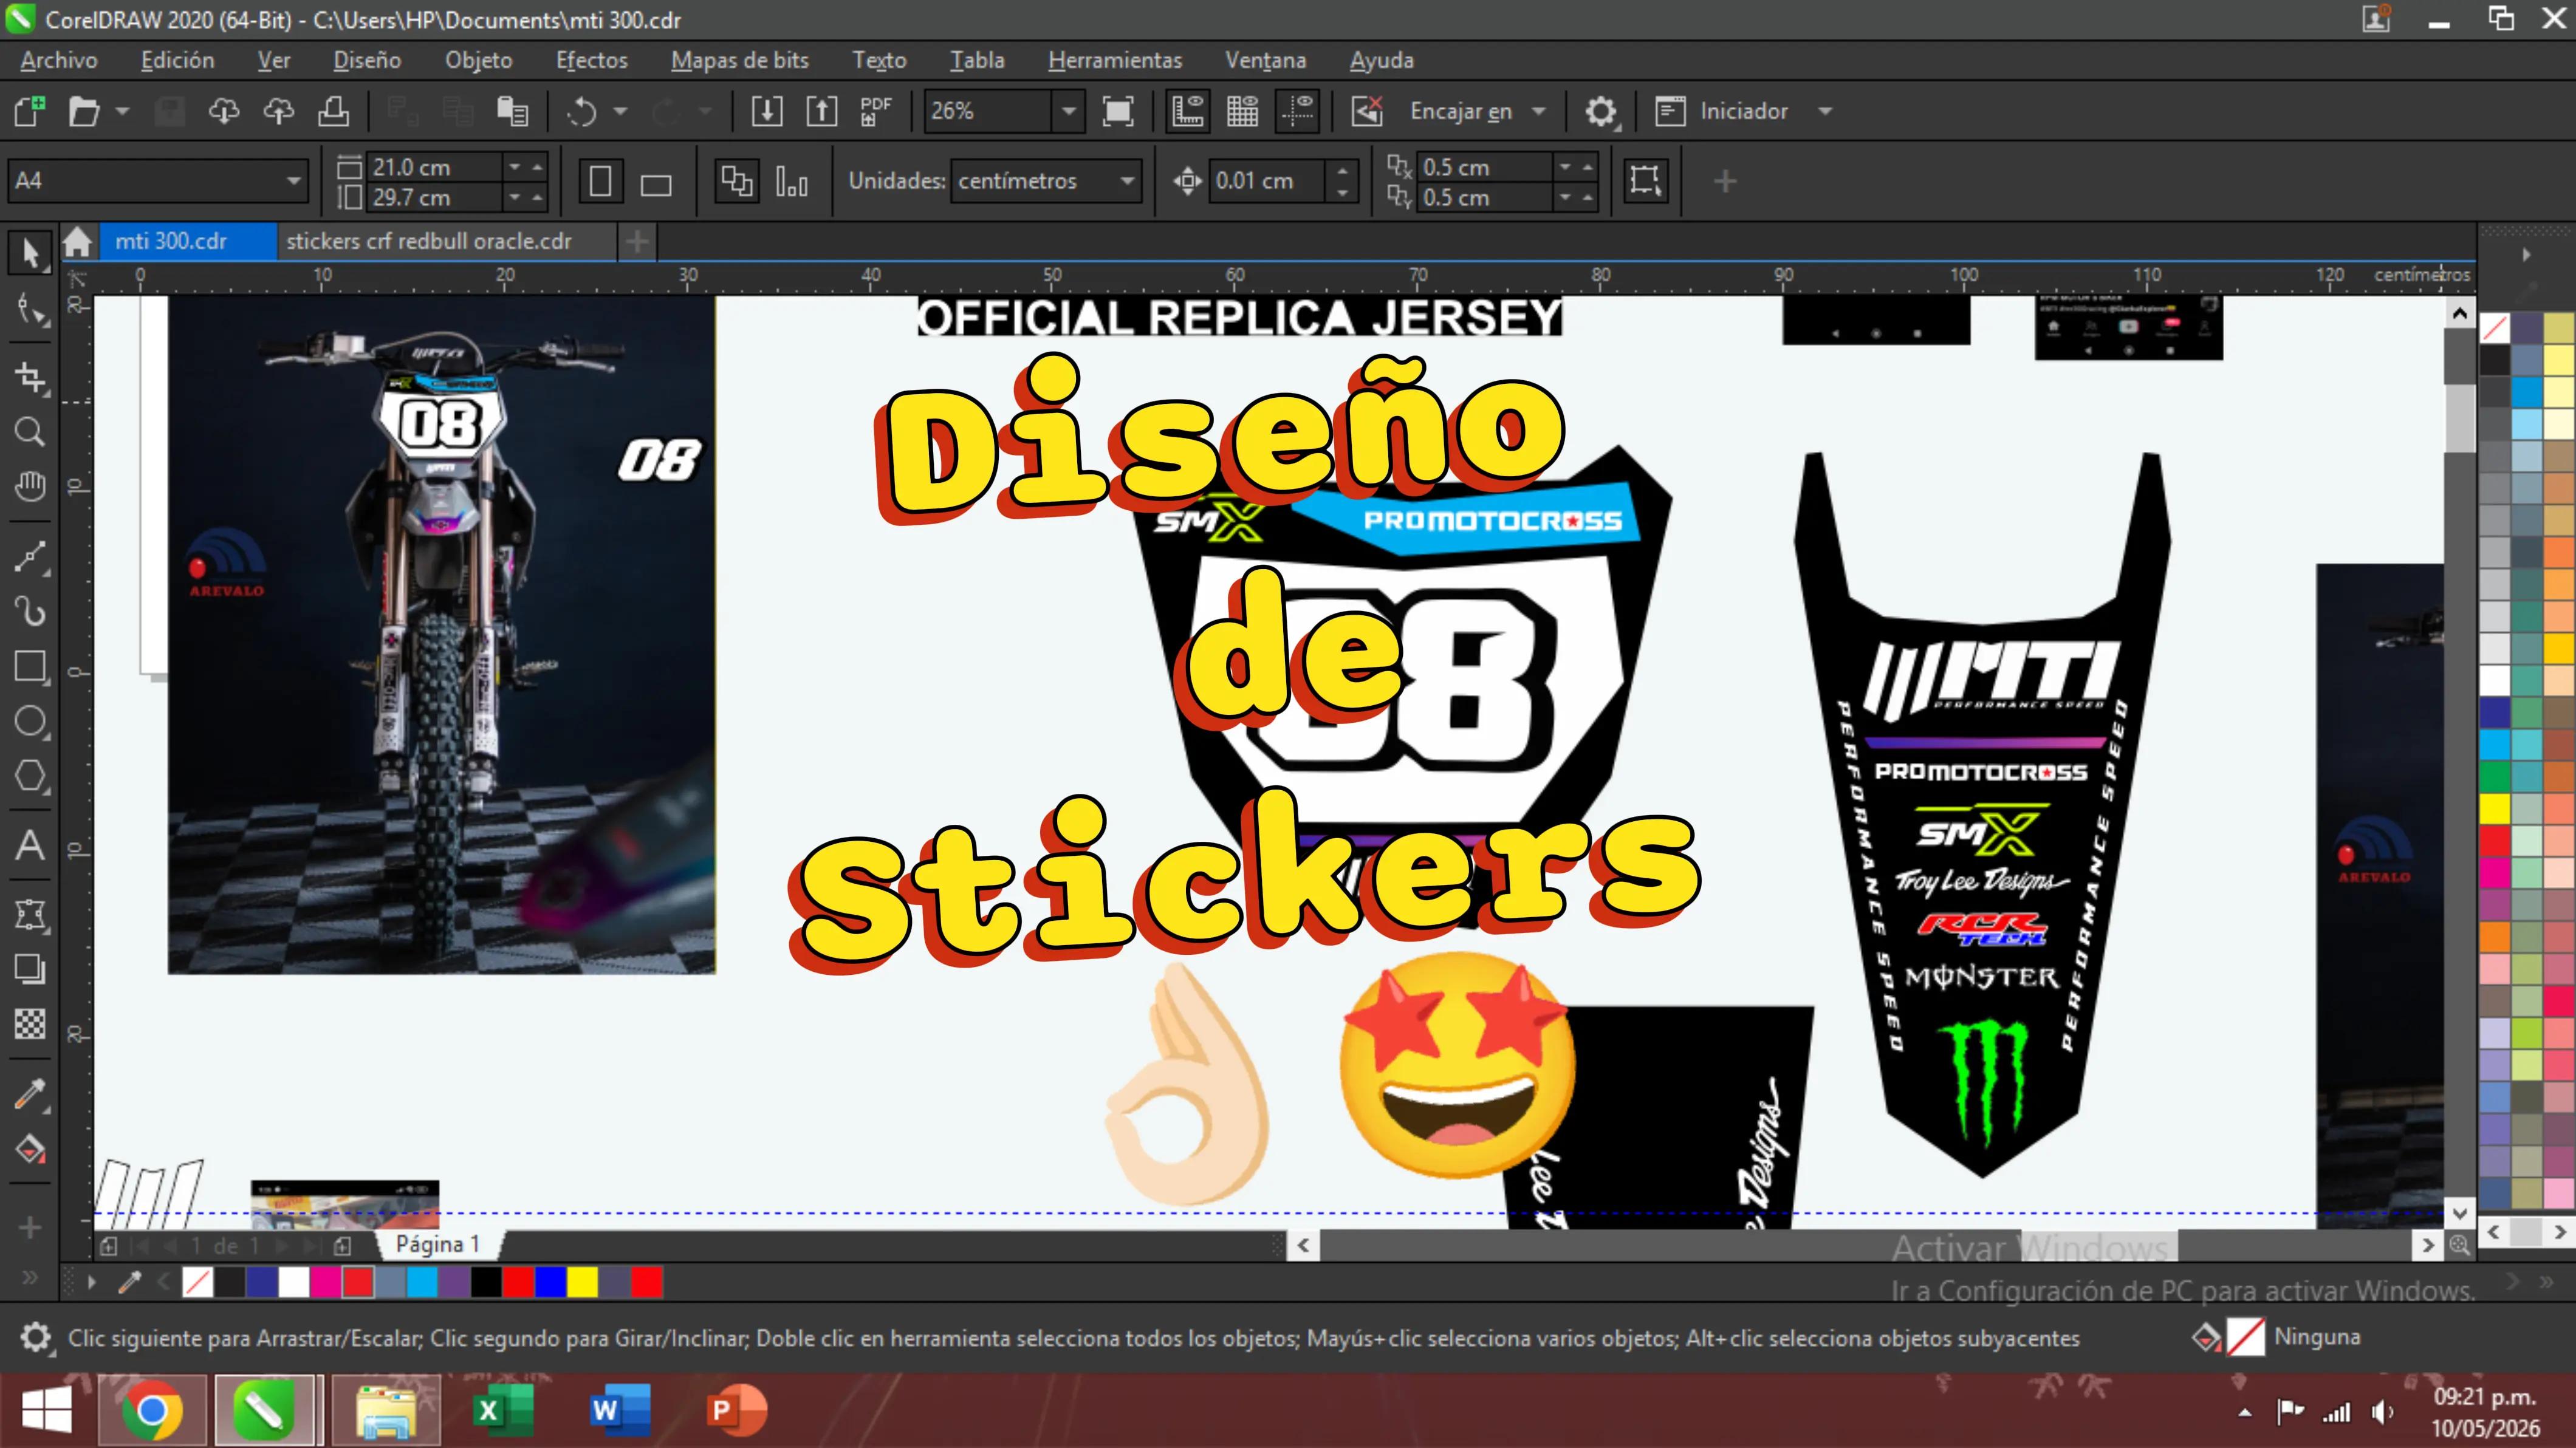The image size is (2576, 1448).
Task: Expand the Iniciador dropdown
Action: [x=1825, y=111]
